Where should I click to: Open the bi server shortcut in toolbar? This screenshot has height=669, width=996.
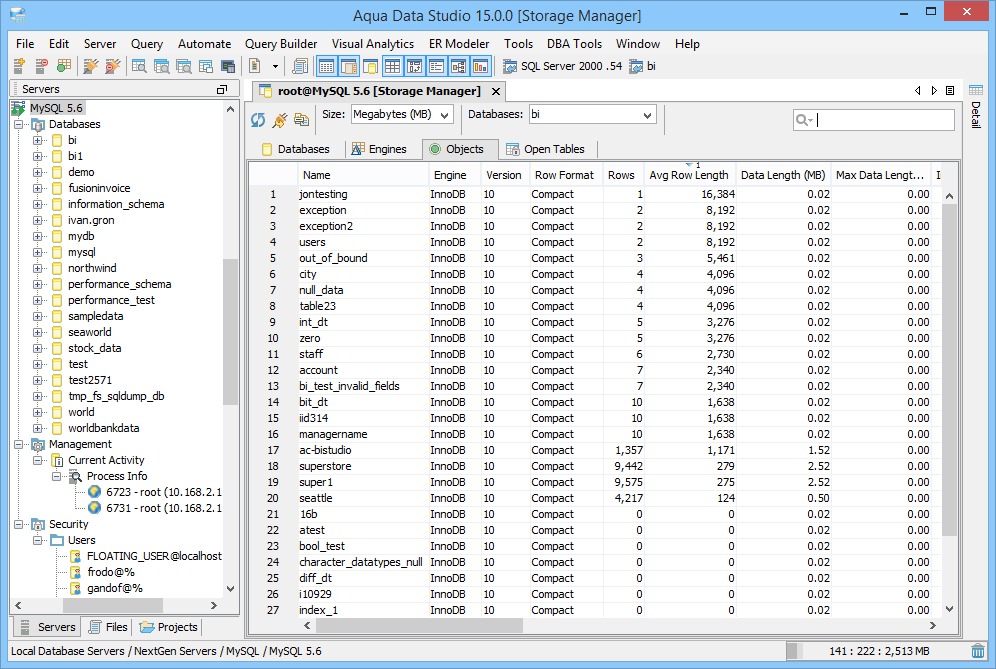click(642, 66)
